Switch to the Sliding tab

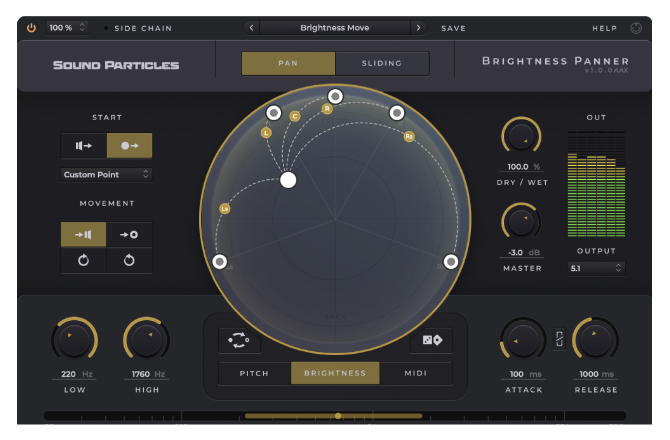click(x=382, y=63)
